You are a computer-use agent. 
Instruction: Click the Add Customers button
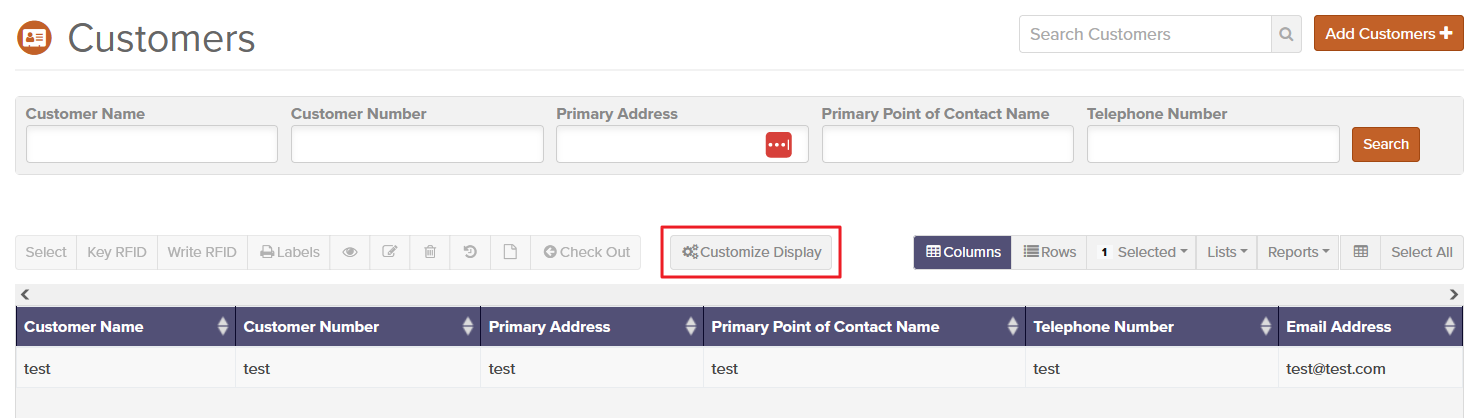[1388, 34]
